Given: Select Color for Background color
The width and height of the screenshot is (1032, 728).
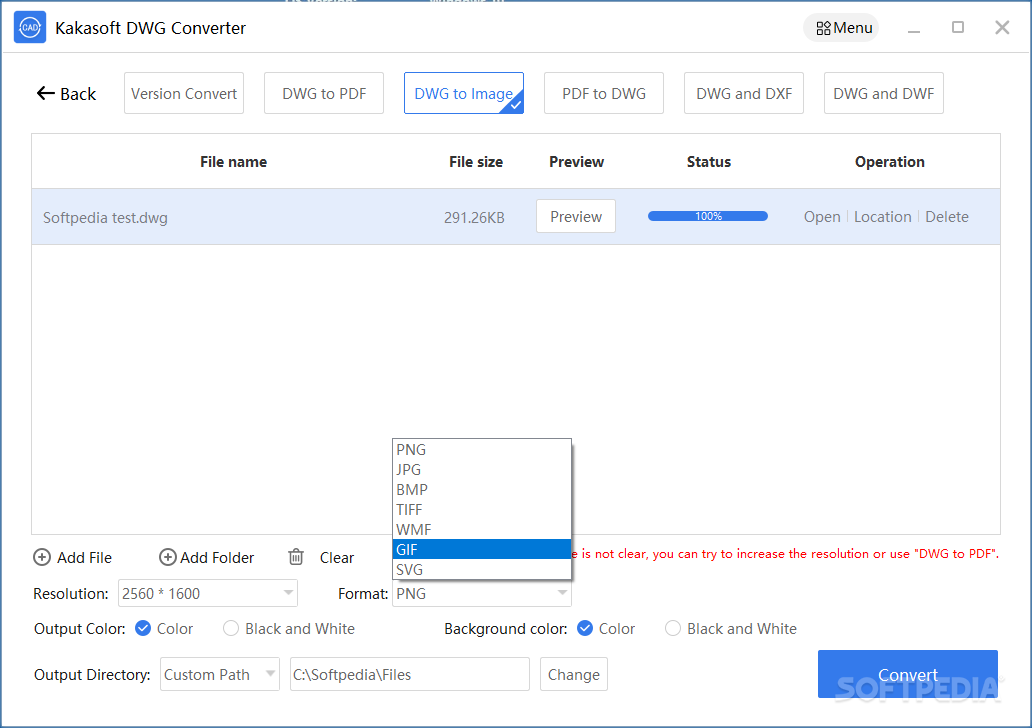Looking at the screenshot, I should coord(584,628).
